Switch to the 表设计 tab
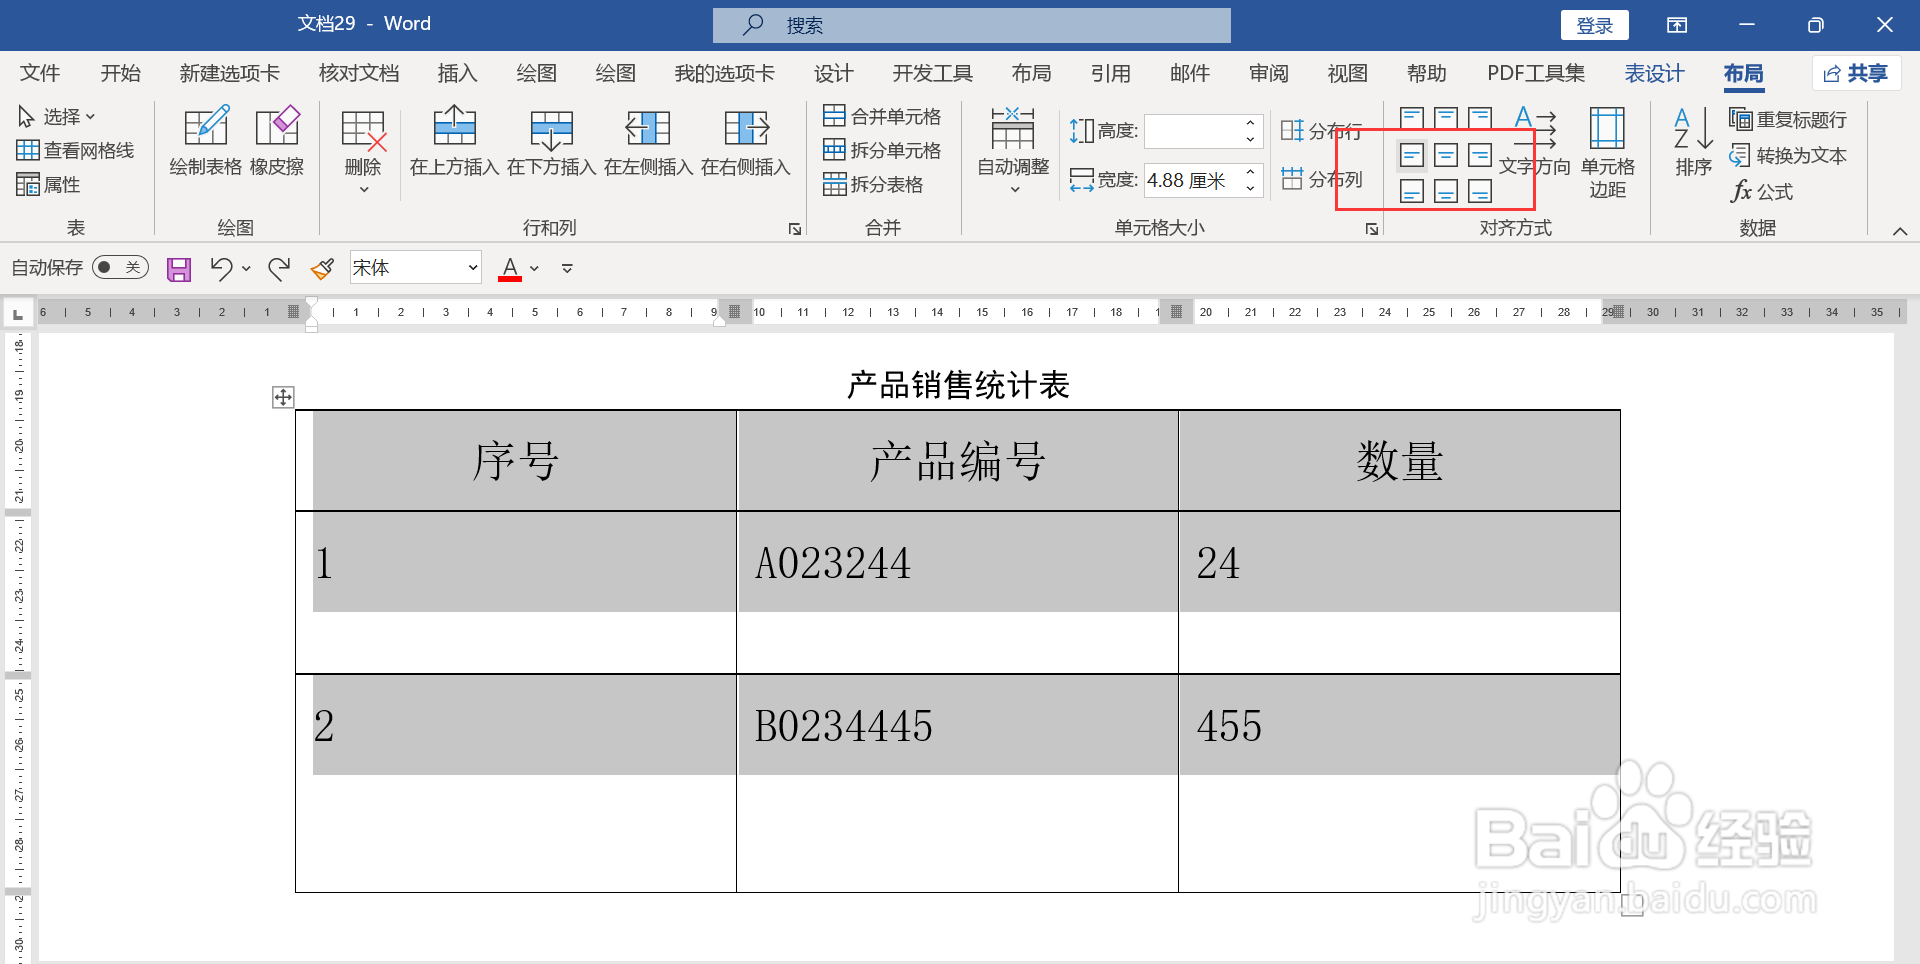The width and height of the screenshot is (1920, 964). click(1654, 73)
